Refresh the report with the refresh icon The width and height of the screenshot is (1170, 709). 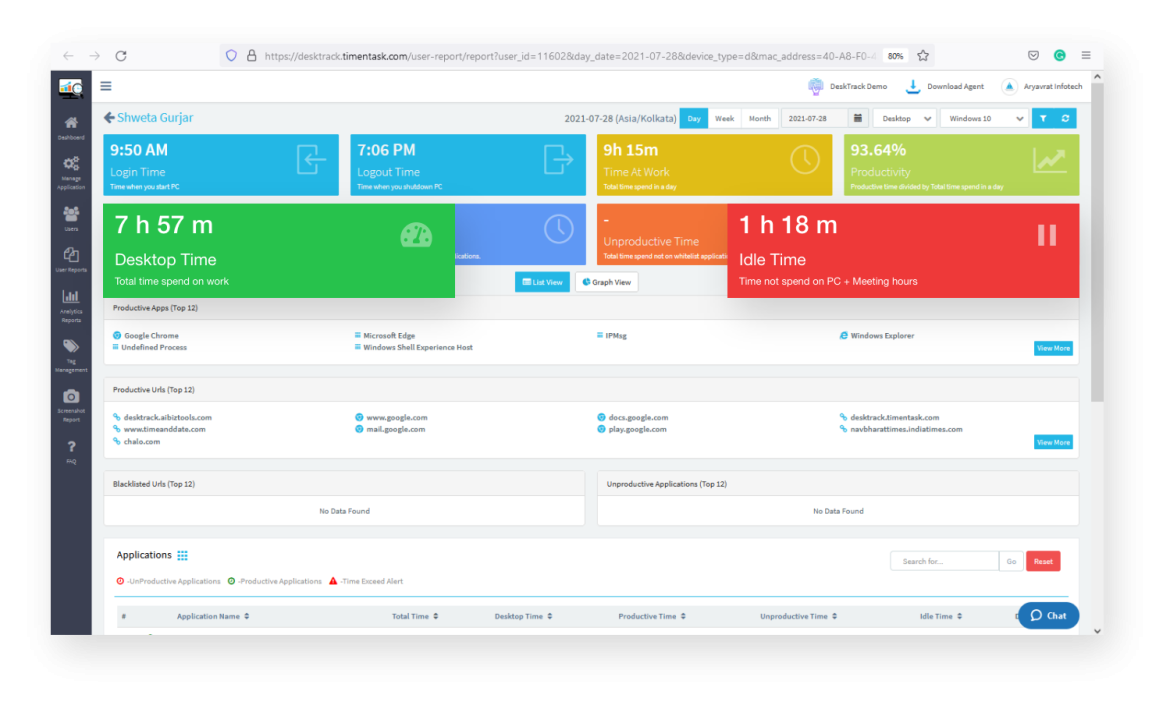pos(1065,118)
